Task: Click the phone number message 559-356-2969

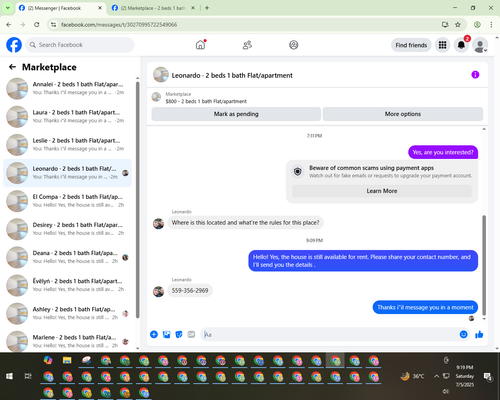Action: point(190,291)
